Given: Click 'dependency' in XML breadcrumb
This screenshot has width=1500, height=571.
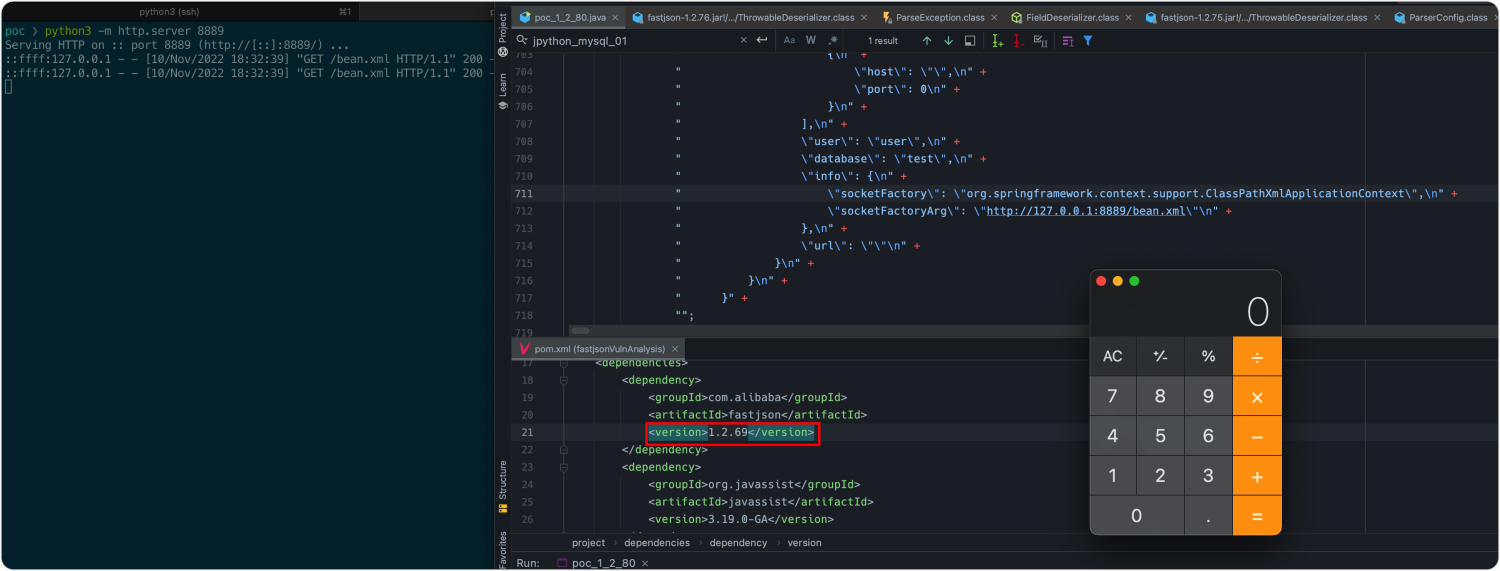Looking at the screenshot, I should pyautogui.click(x=738, y=542).
